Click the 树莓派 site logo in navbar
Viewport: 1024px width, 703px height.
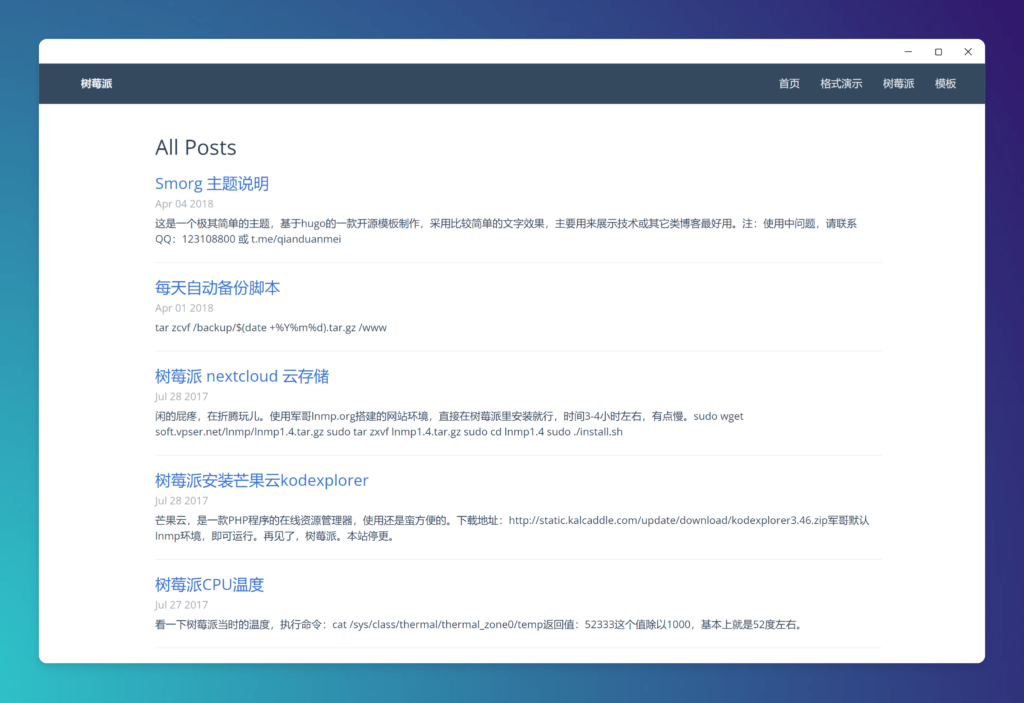coord(95,84)
